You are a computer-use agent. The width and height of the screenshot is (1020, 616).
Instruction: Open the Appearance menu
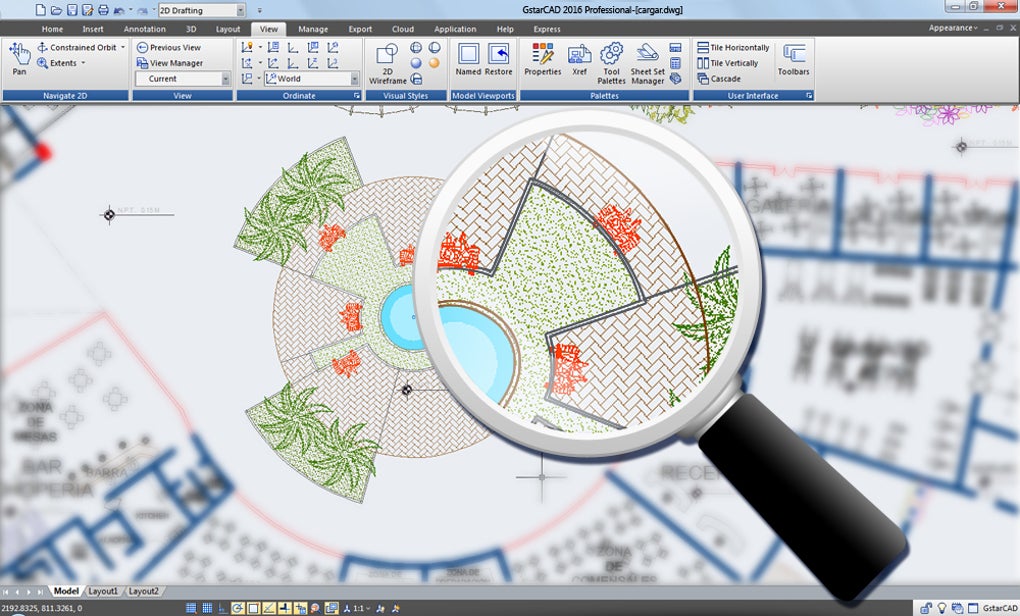(952, 28)
